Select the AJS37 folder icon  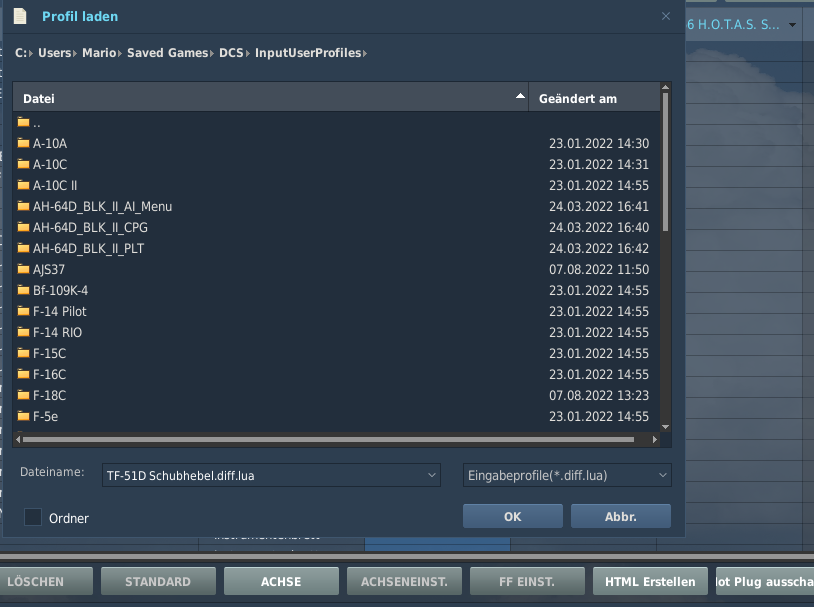pyautogui.click(x=23, y=269)
